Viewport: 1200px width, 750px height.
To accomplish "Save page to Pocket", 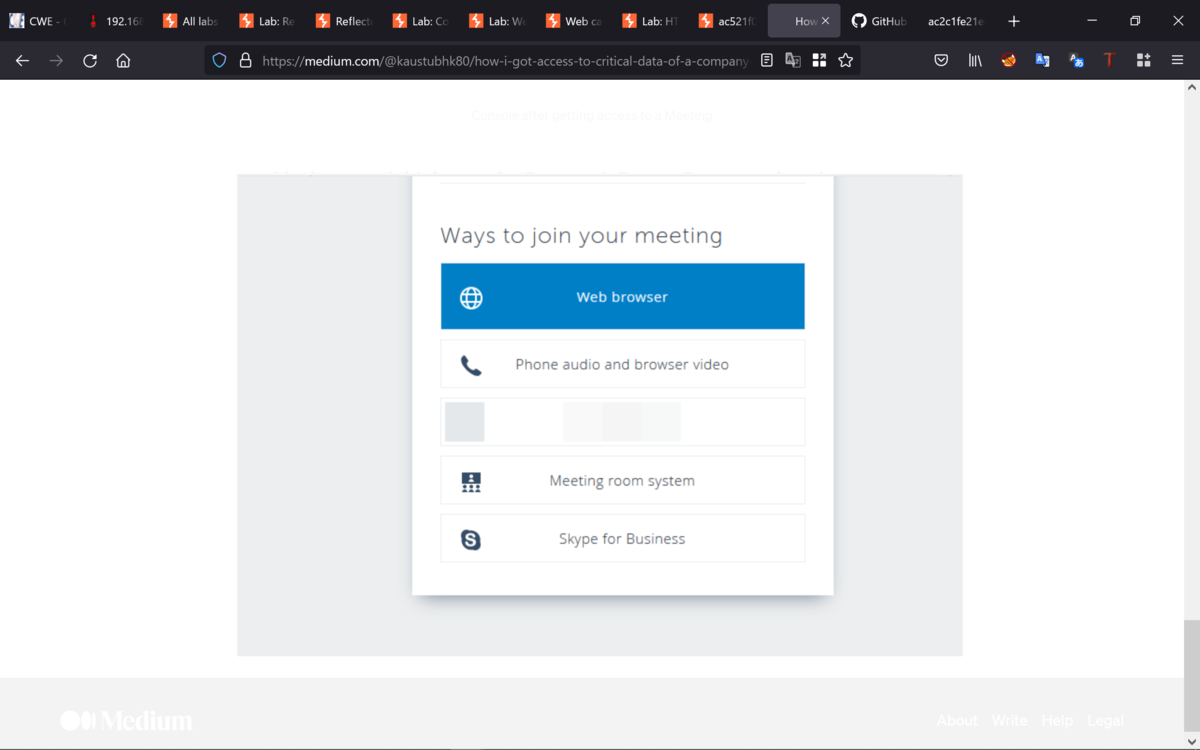I will pos(941,60).
